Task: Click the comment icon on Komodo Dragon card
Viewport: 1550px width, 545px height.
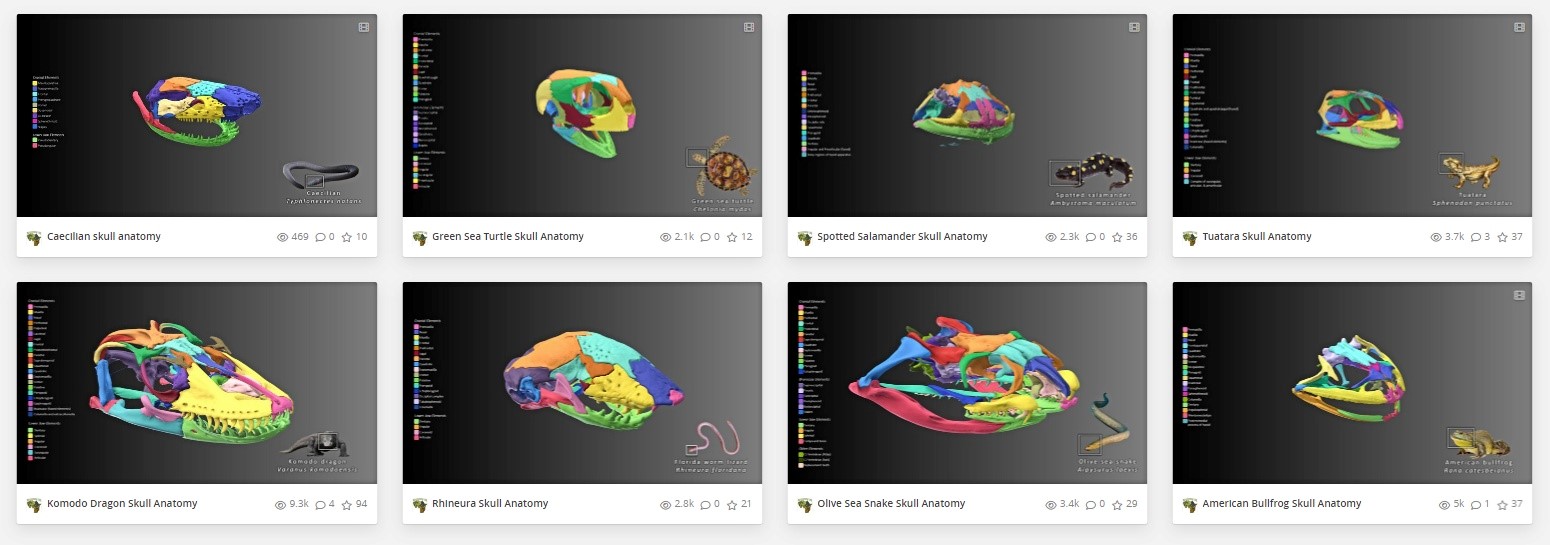Action: point(320,504)
